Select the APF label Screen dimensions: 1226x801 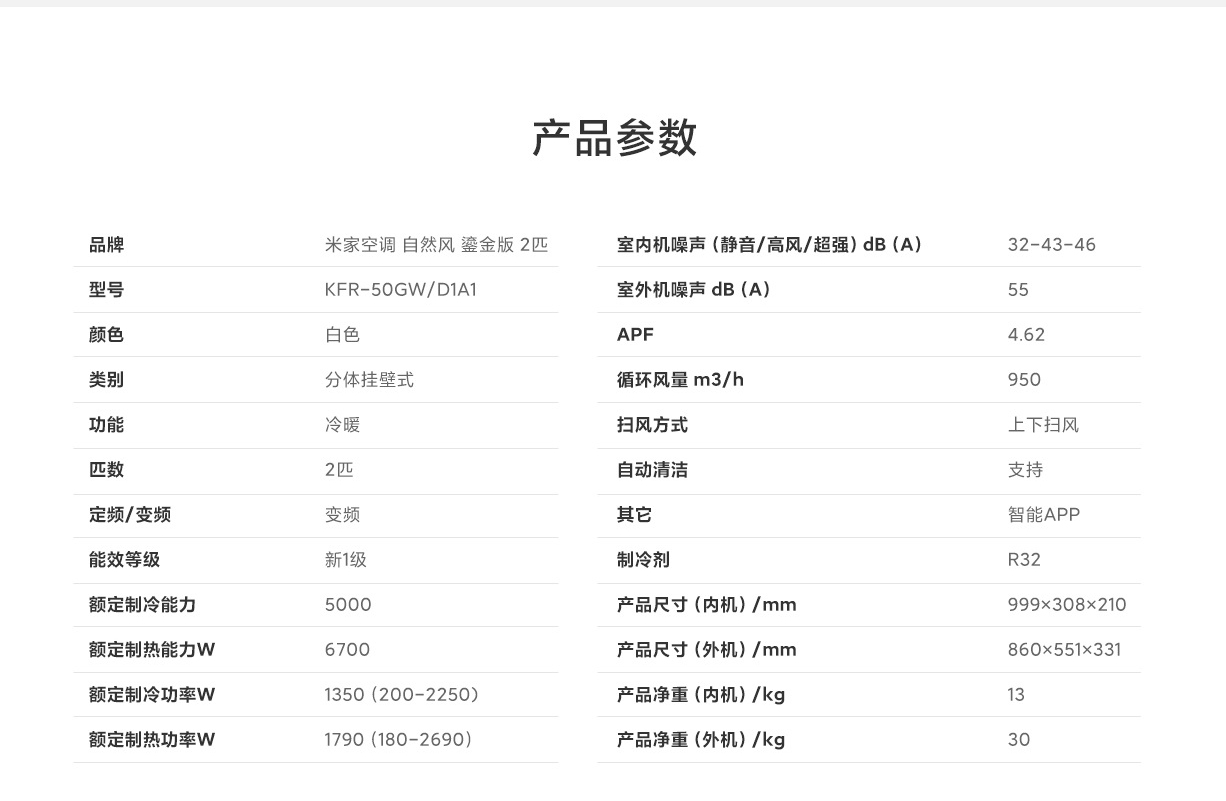[x=635, y=335]
